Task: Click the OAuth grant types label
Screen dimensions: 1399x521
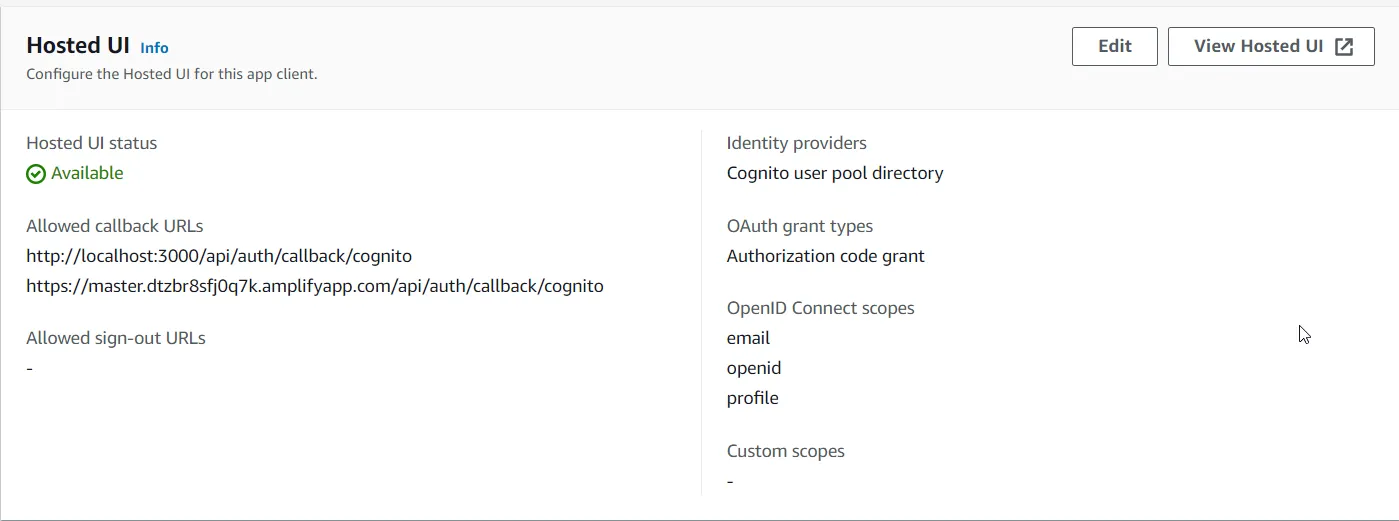Action: click(x=800, y=226)
